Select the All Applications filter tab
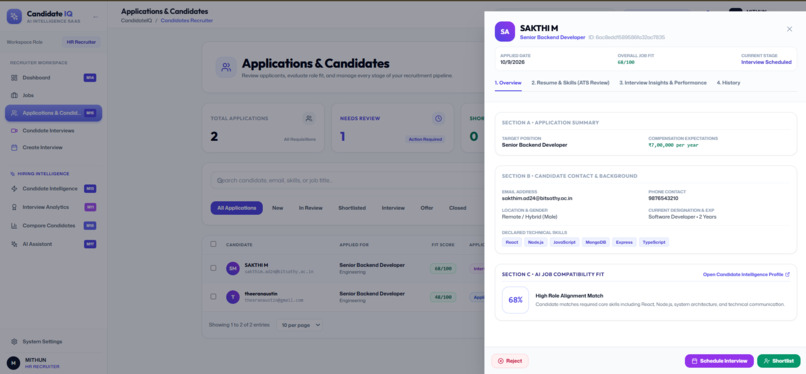 click(236, 208)
